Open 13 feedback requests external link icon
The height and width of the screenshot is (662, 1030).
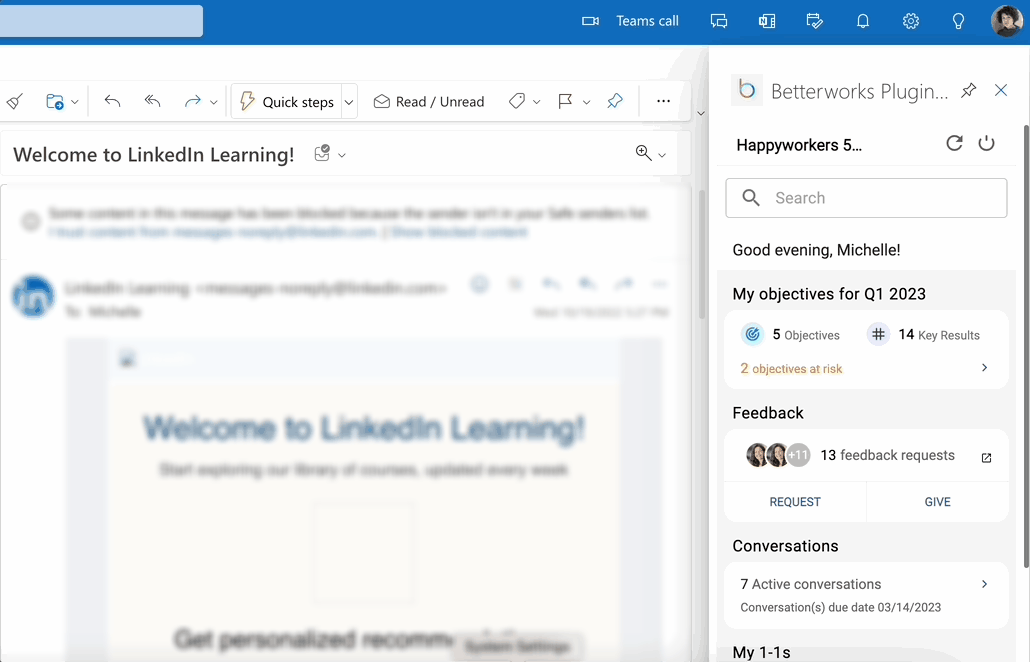pyautogui.click(x=986, y=458)
